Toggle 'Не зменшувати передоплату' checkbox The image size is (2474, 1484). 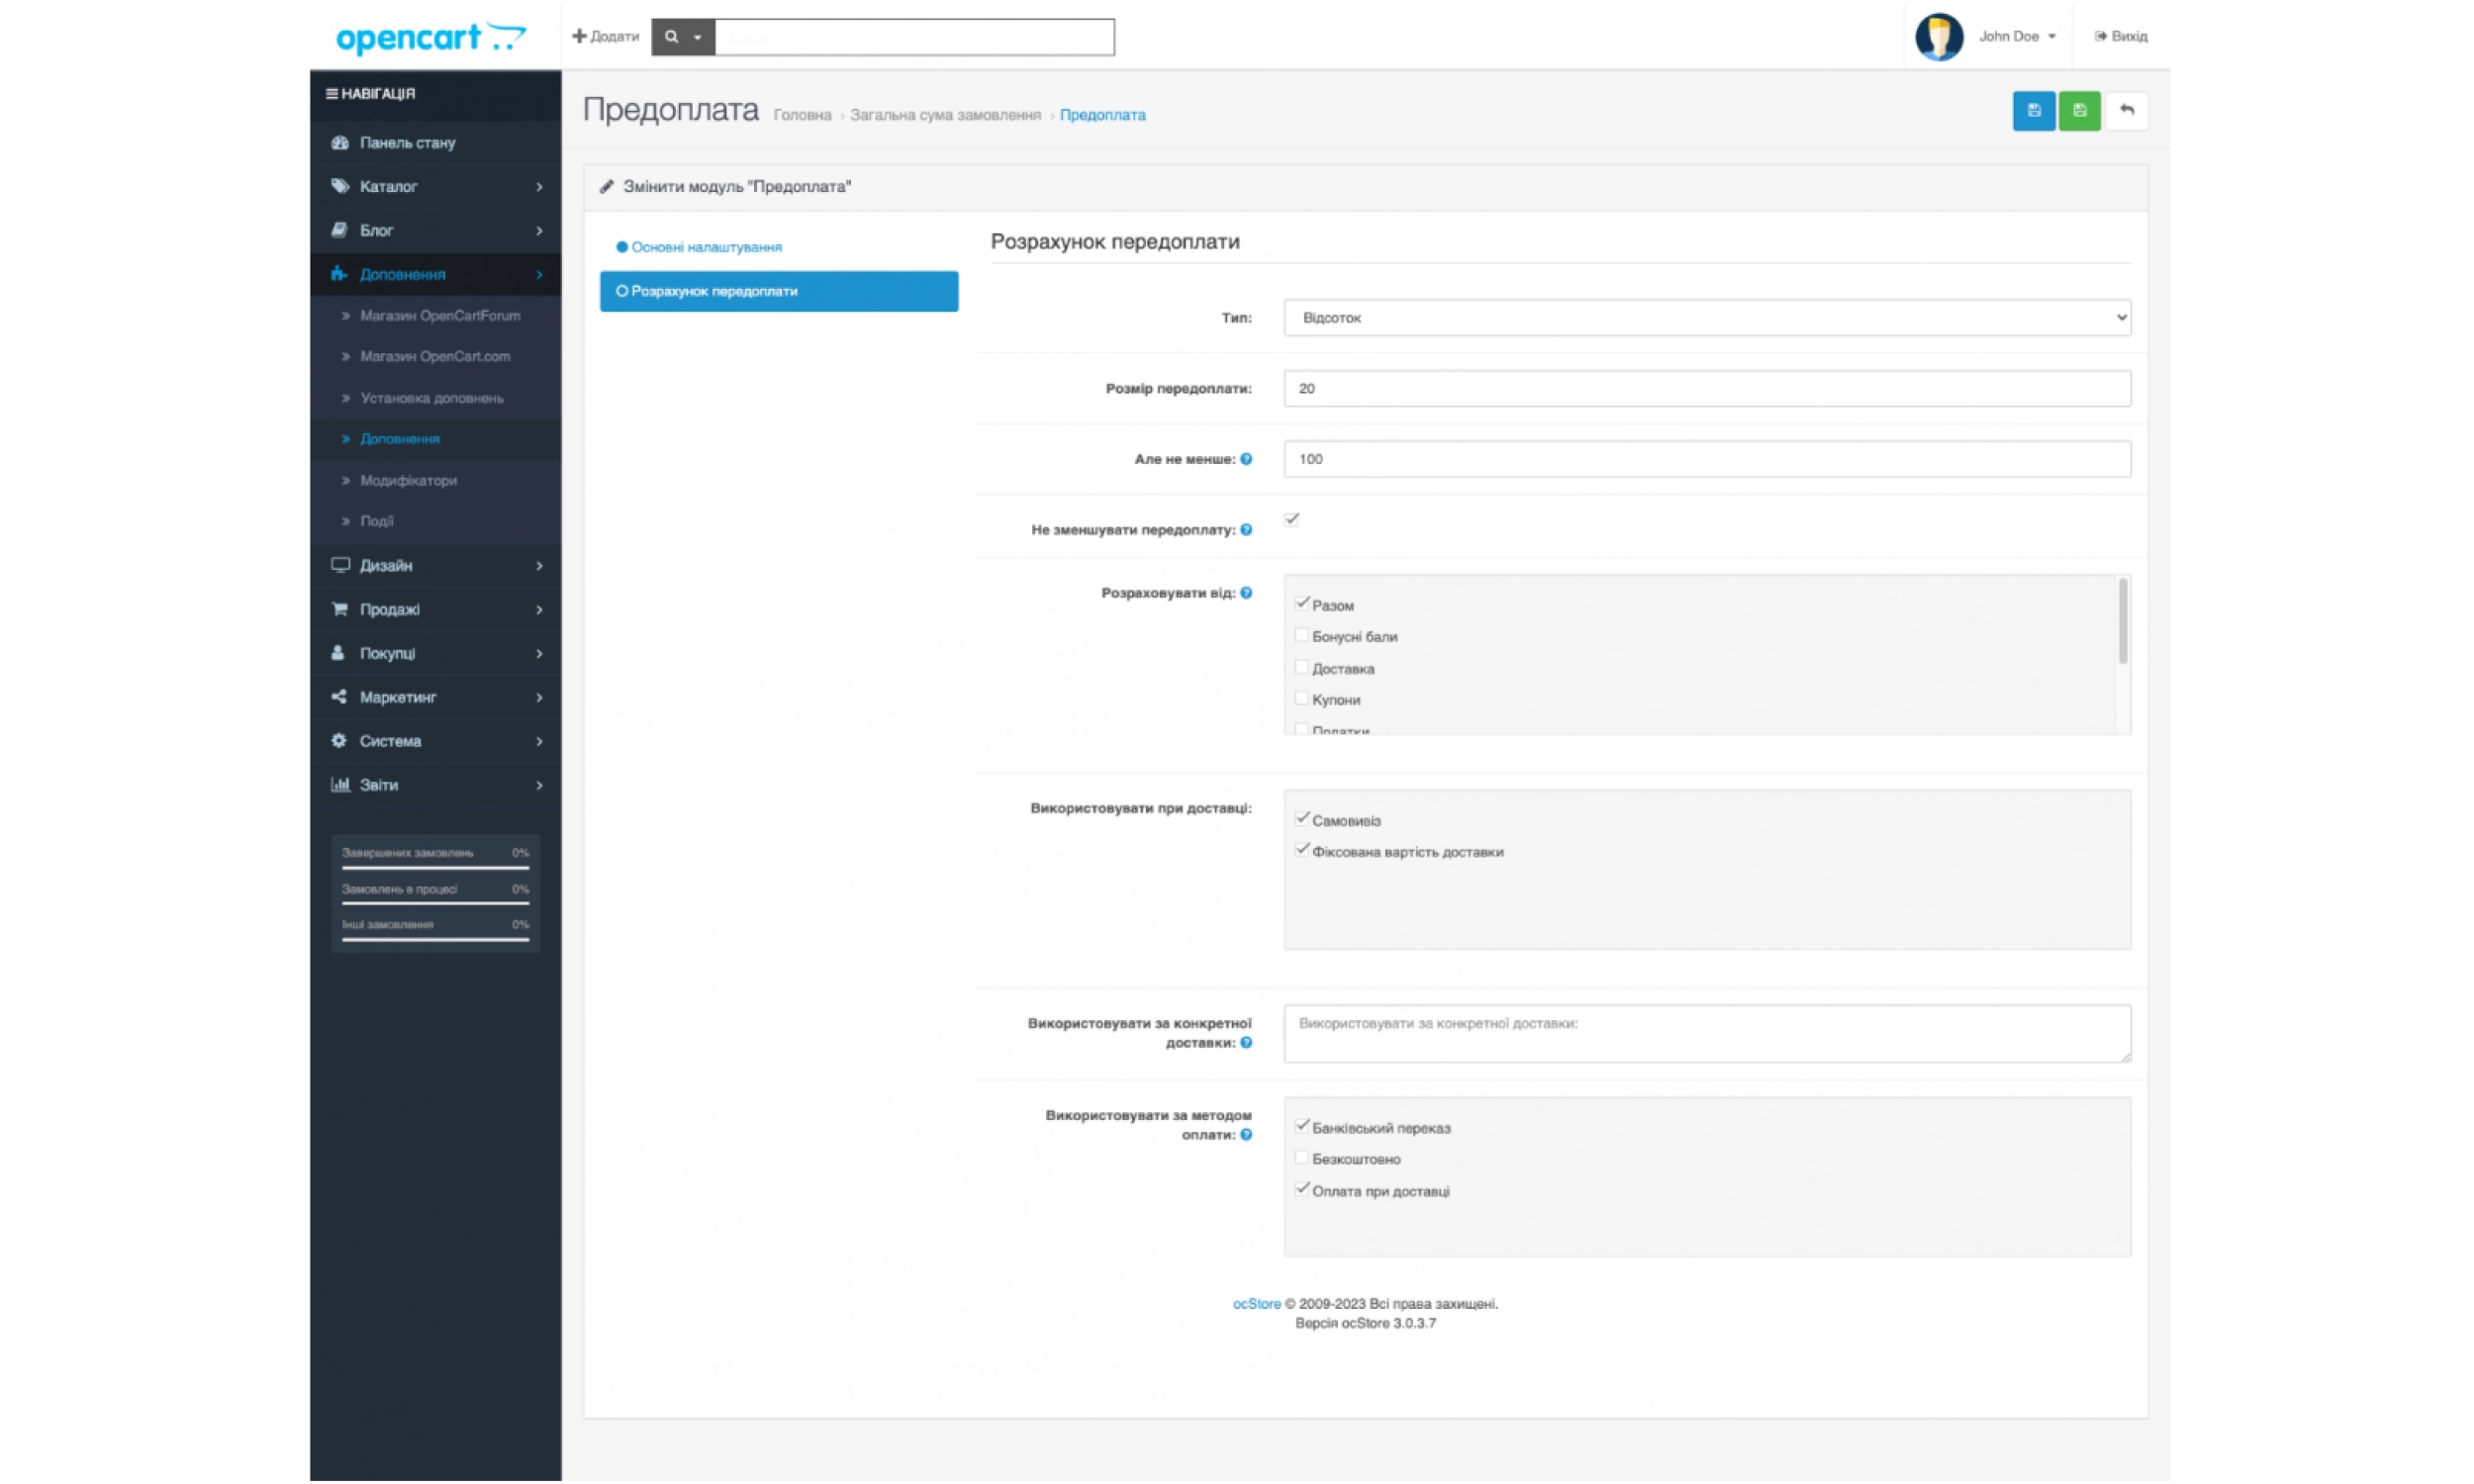[1292, 519]
